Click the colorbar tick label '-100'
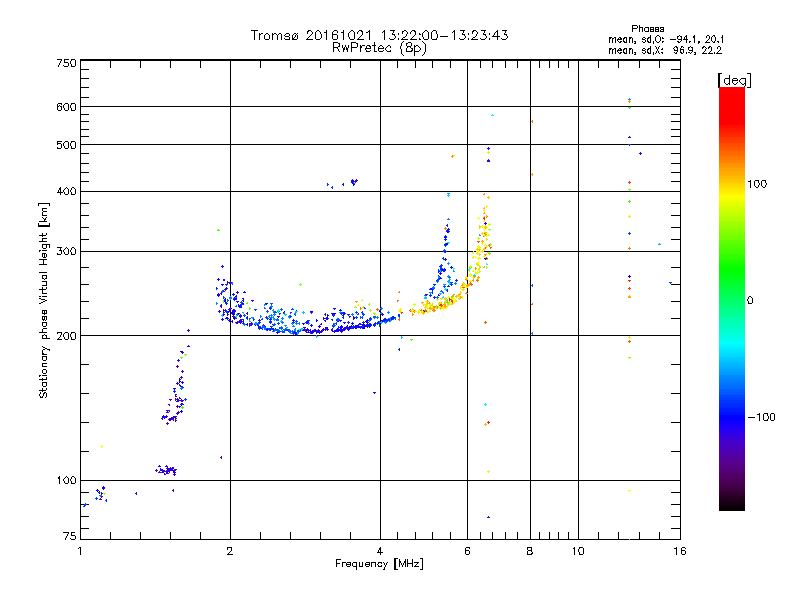The width and height of the screenshot is (800, 600). pyautogui.click(x=761, y=417)
